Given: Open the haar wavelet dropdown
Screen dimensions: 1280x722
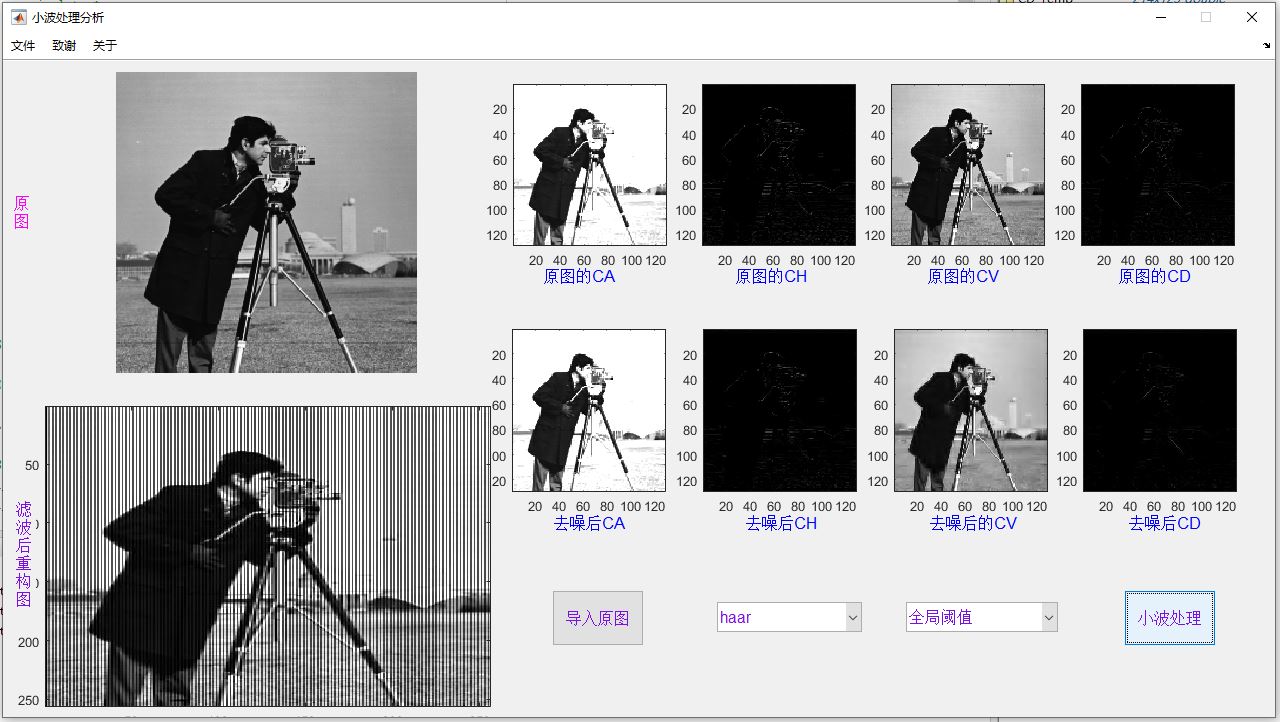Looking at the screenshot, I should pos(789,617).
